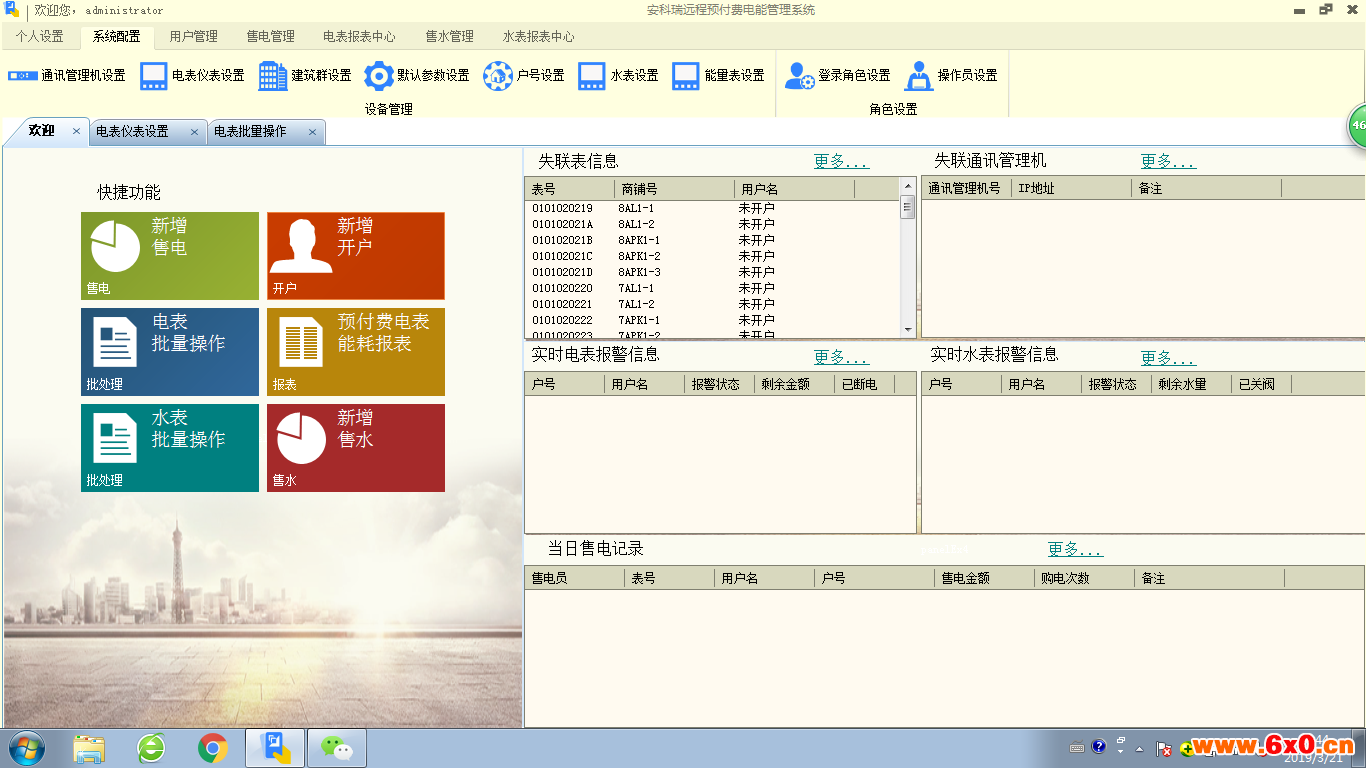Click 通讯管理机号 column header
Image resolution: width=1366 pixels, height=768 pixels.
[966, 188]
